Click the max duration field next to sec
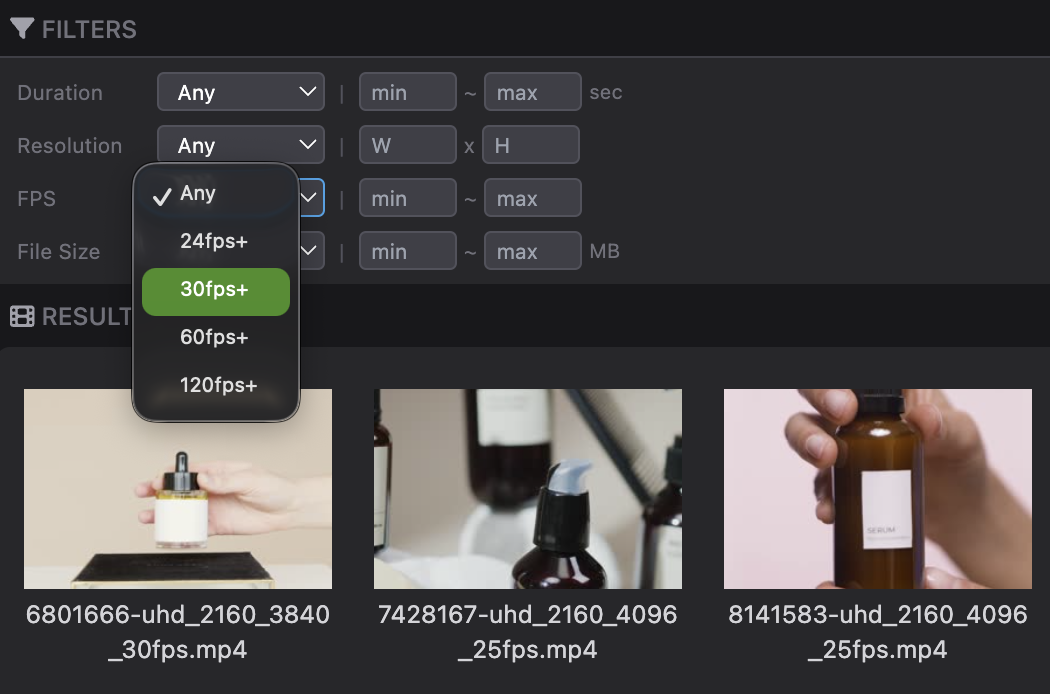This screenshot has height=694, width=1050. click(x=532, y=91)
